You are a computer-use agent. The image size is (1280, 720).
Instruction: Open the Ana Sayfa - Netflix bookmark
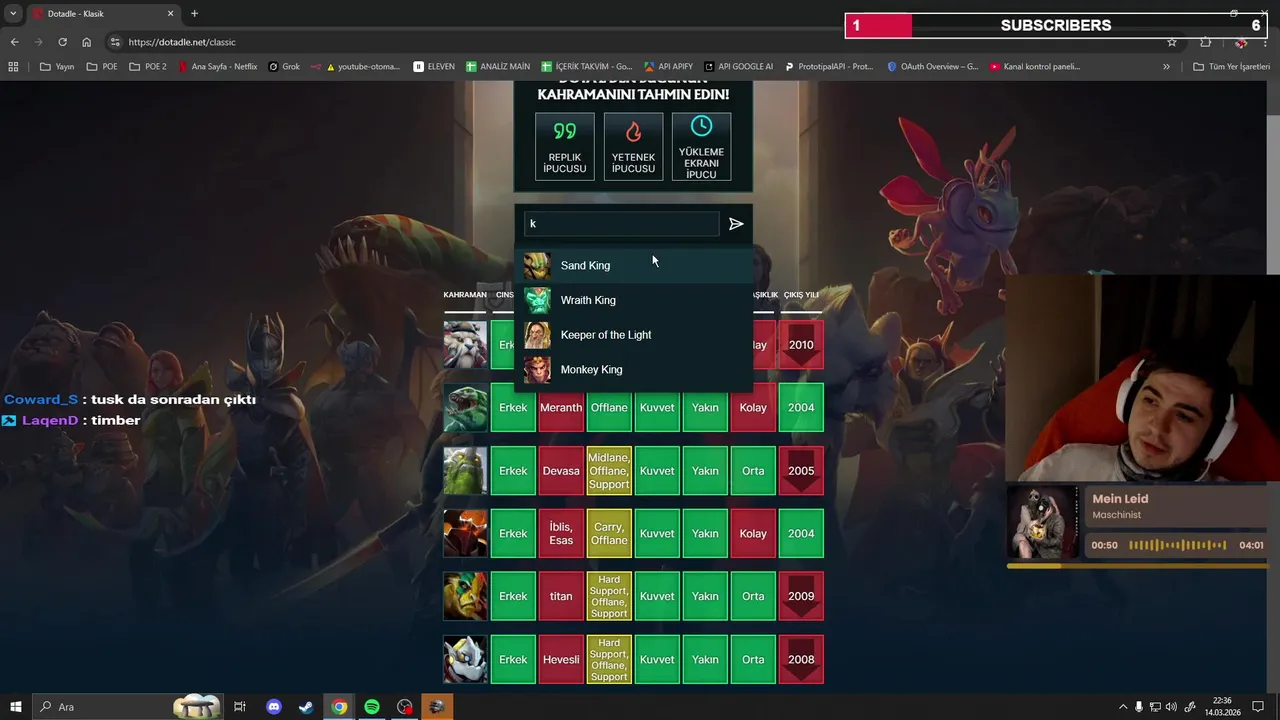point(217,67)
